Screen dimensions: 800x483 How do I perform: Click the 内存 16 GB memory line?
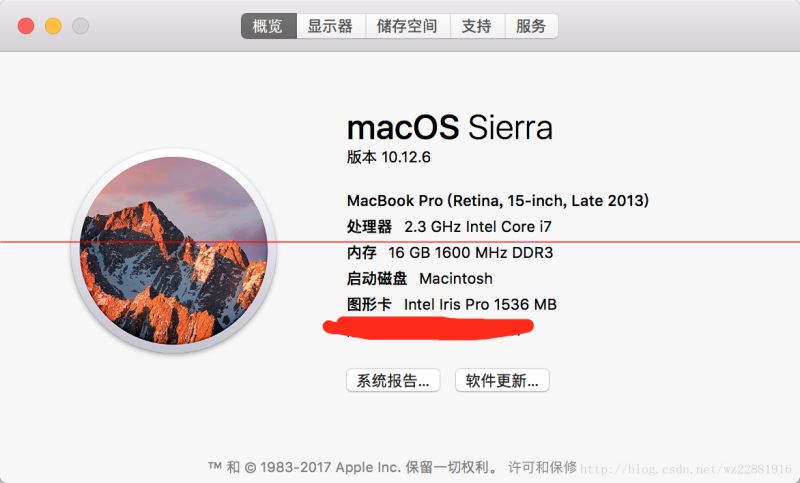tap(449, 253)
